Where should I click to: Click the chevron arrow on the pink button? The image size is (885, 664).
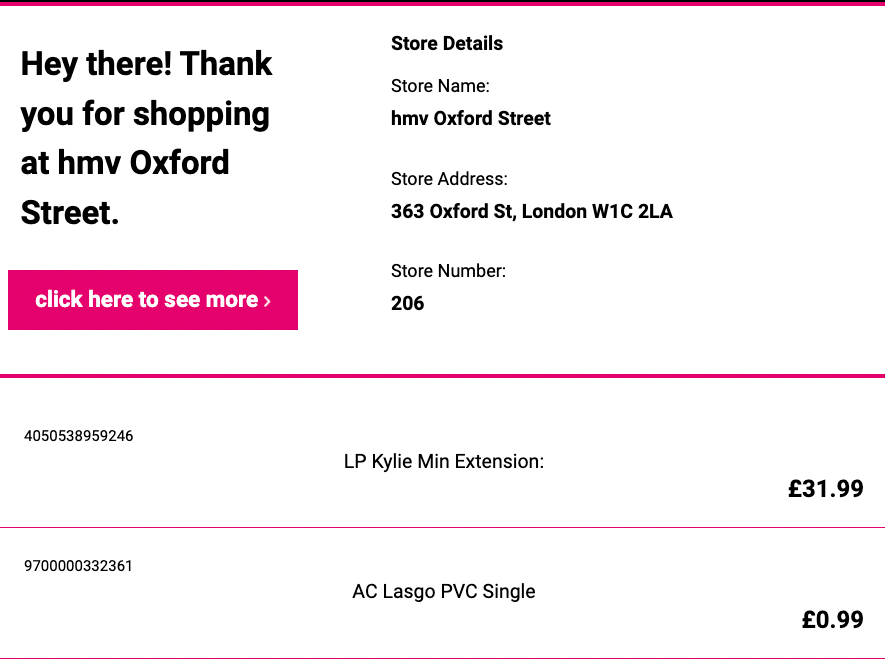267,302
